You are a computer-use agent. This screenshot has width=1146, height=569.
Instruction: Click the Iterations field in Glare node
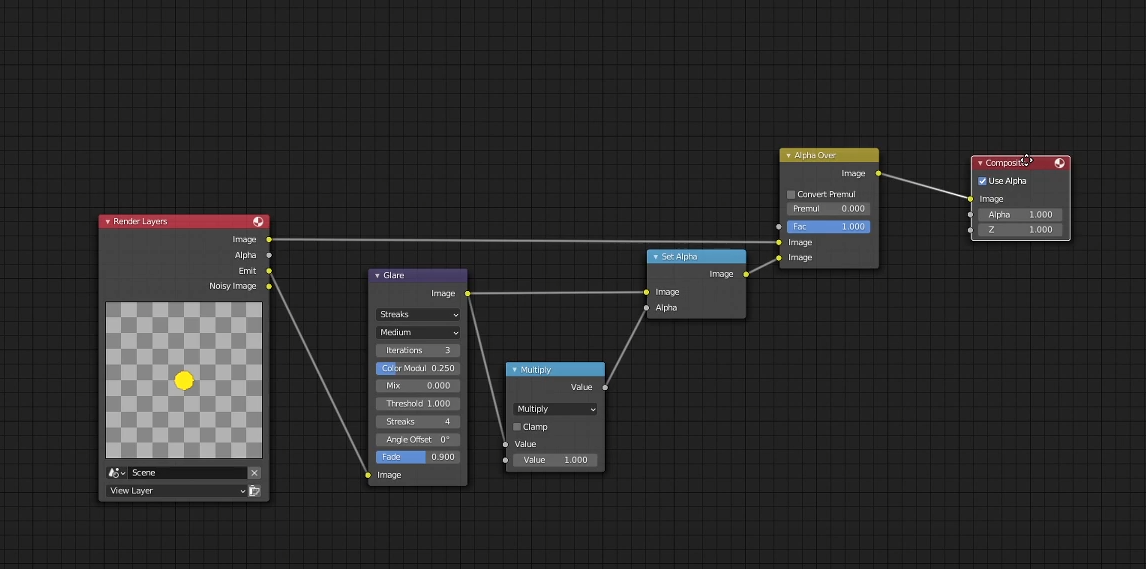click(418, 351)
